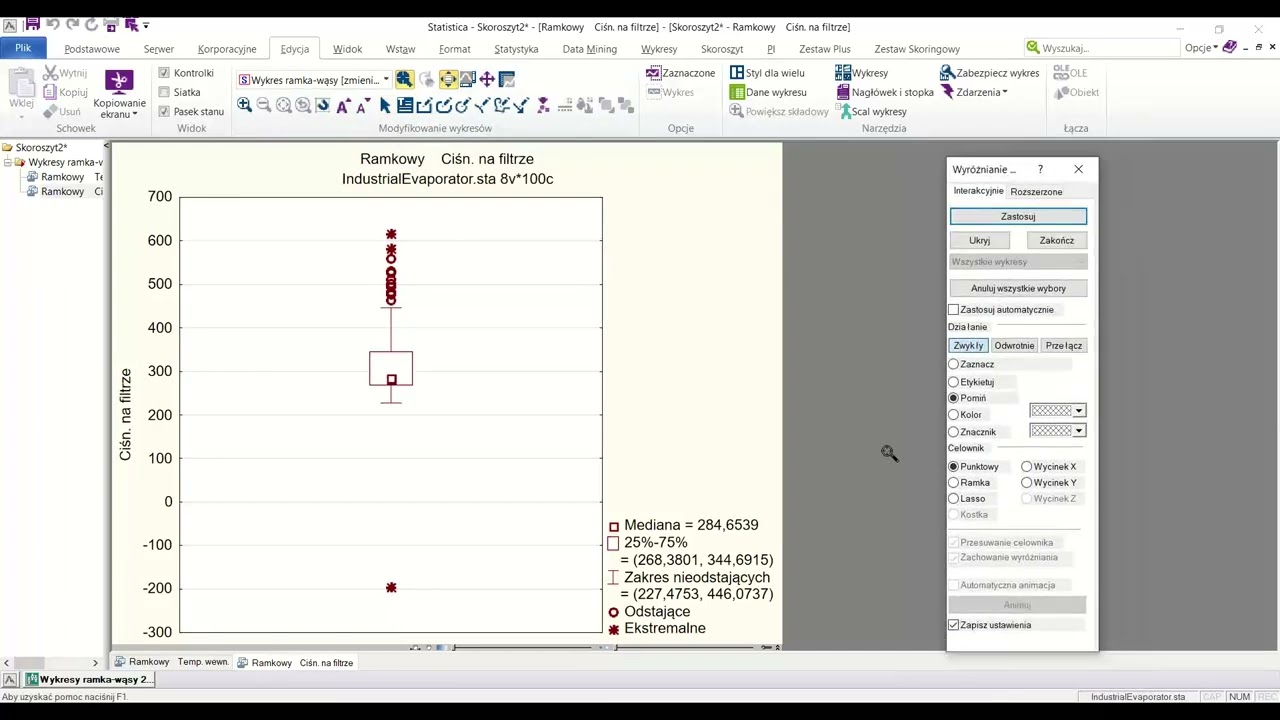The width and height of the screenshot is (1280, 720).
Task: Toggle the Pasek stanu checkbox
Action: 164,112
